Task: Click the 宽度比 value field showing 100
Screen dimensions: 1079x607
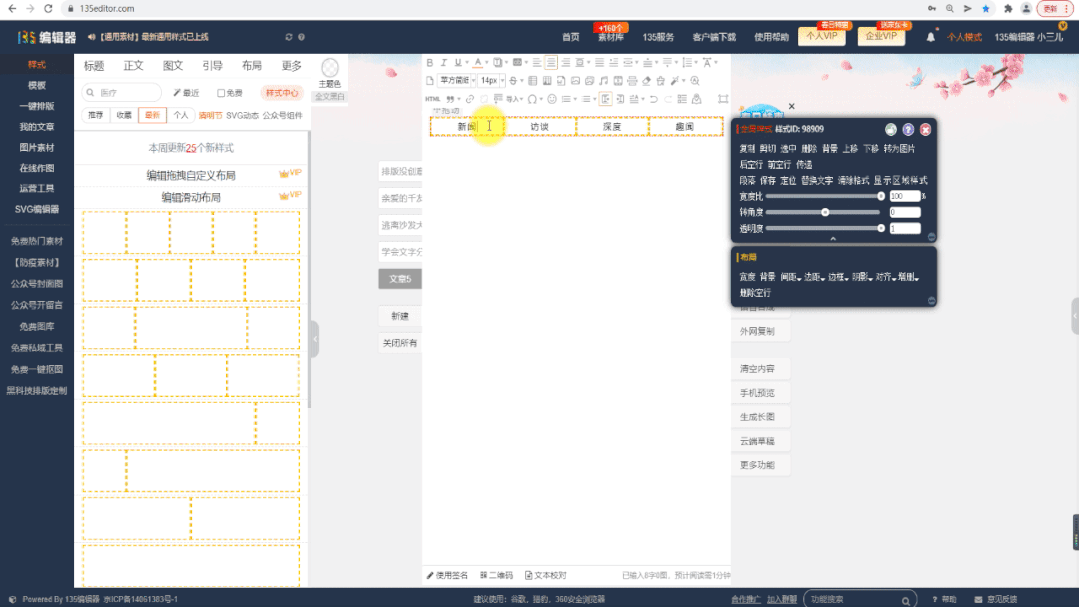Action: coord(904,196)
